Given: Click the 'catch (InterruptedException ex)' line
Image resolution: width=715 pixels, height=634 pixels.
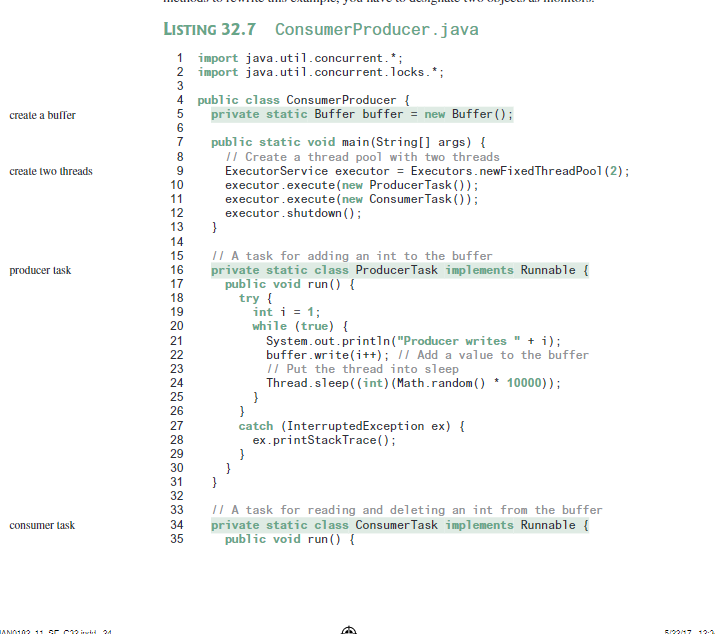Looking at the screenshot, I should [352, 426].
